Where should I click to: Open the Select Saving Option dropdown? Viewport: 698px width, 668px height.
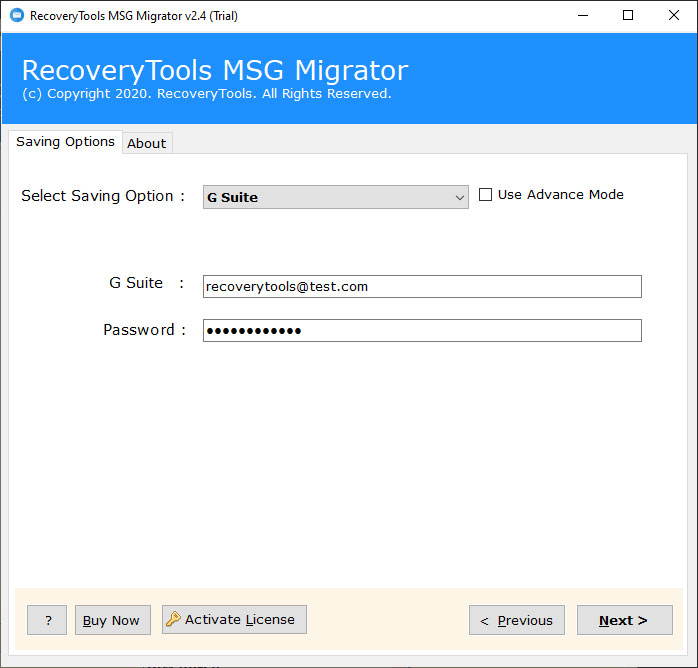point(336,197)
